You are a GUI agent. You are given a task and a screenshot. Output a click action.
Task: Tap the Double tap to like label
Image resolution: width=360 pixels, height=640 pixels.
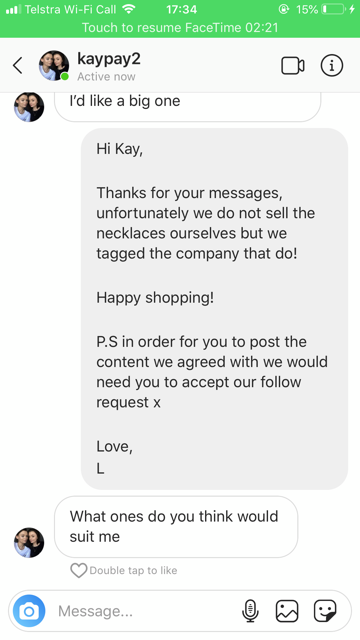(x=133, y=570)
